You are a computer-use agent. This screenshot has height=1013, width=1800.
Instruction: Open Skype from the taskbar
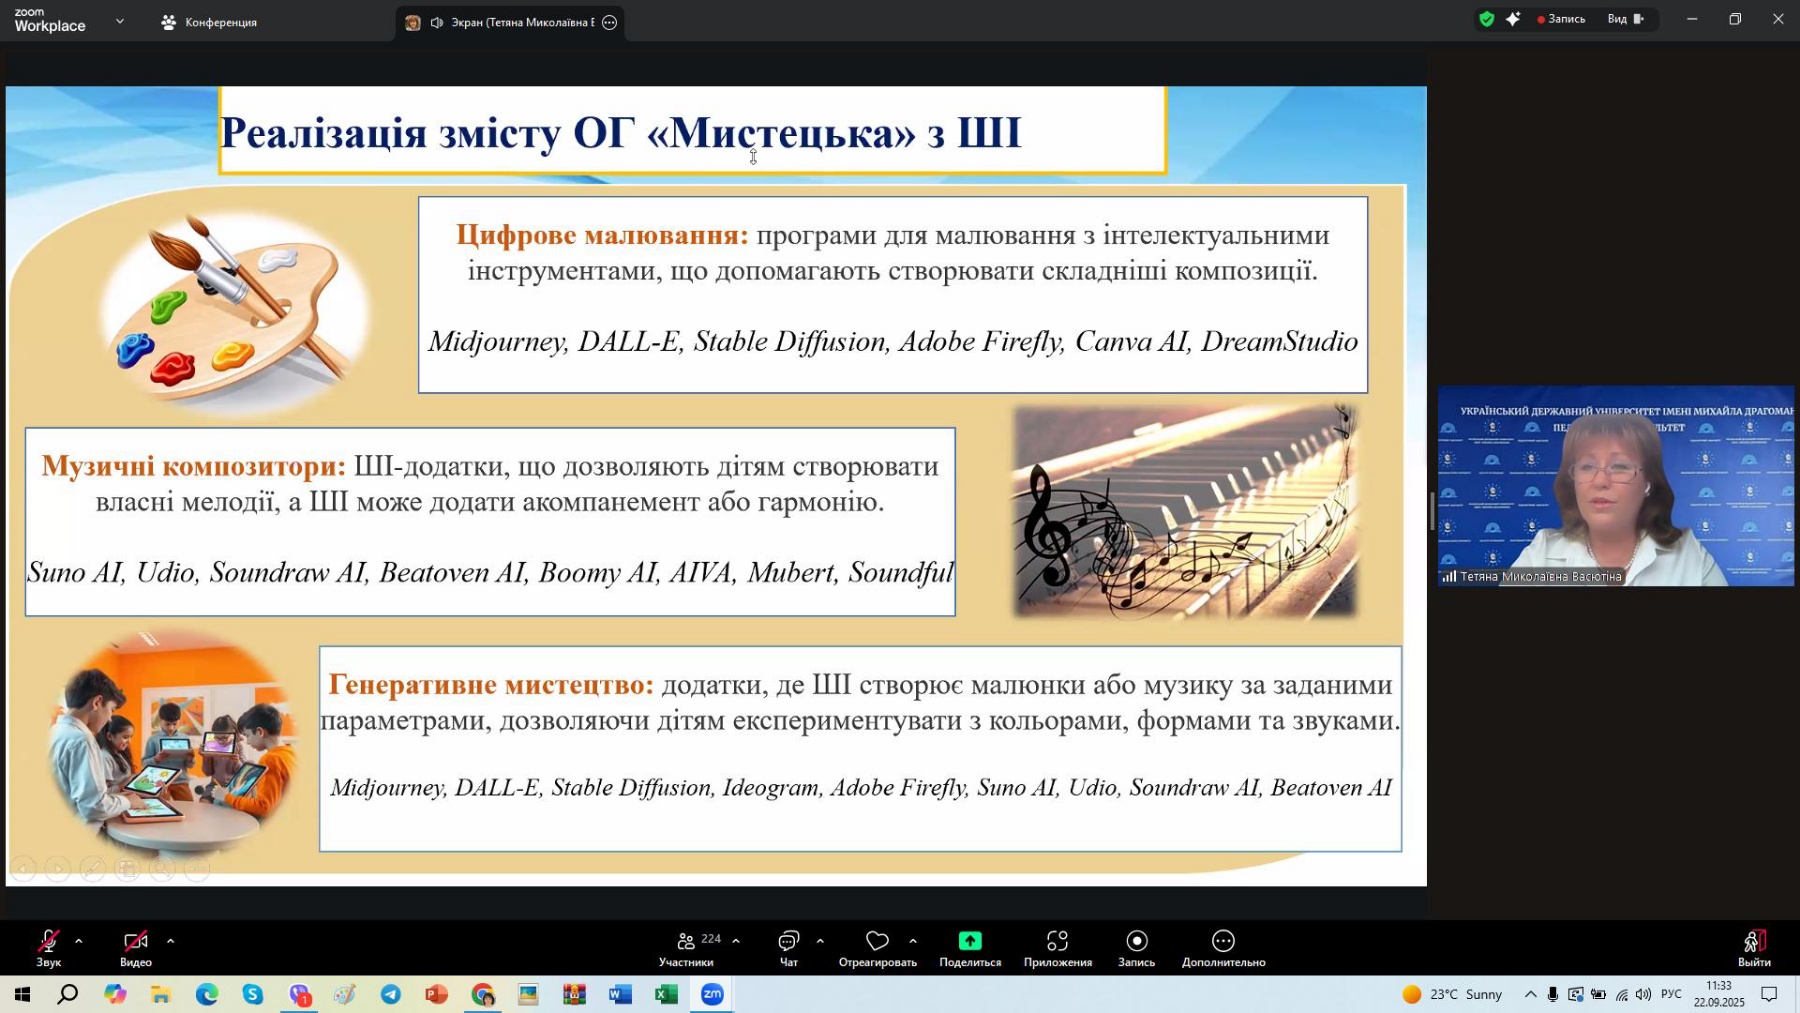coord(253,994)
